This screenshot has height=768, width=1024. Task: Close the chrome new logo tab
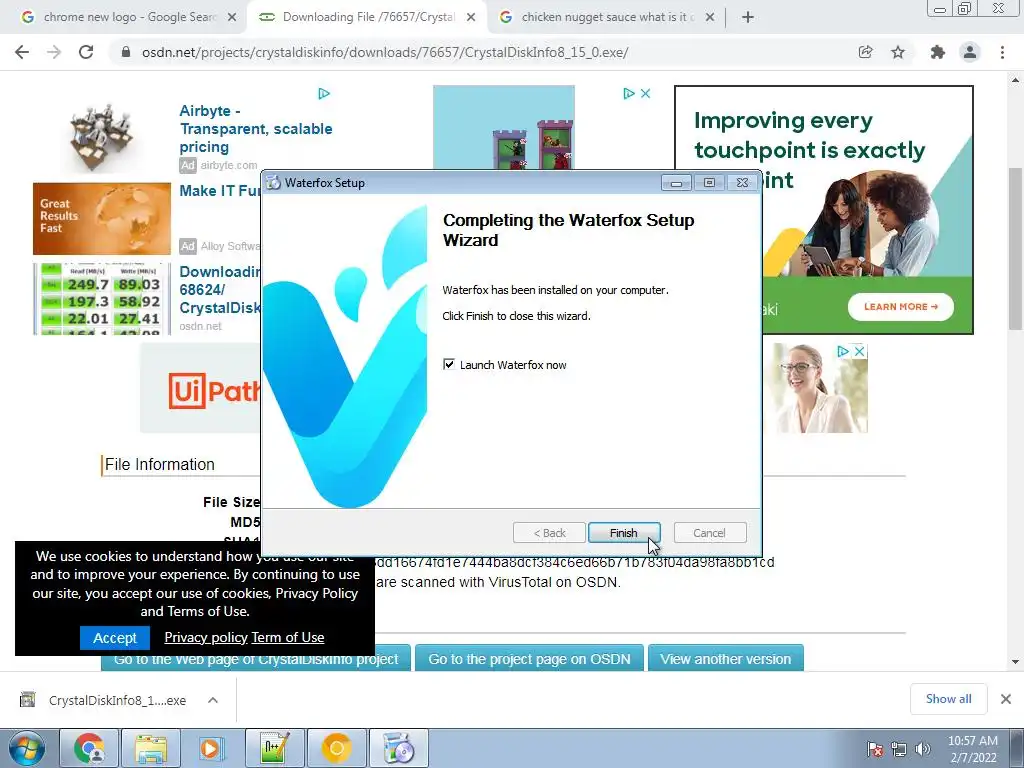232,17
